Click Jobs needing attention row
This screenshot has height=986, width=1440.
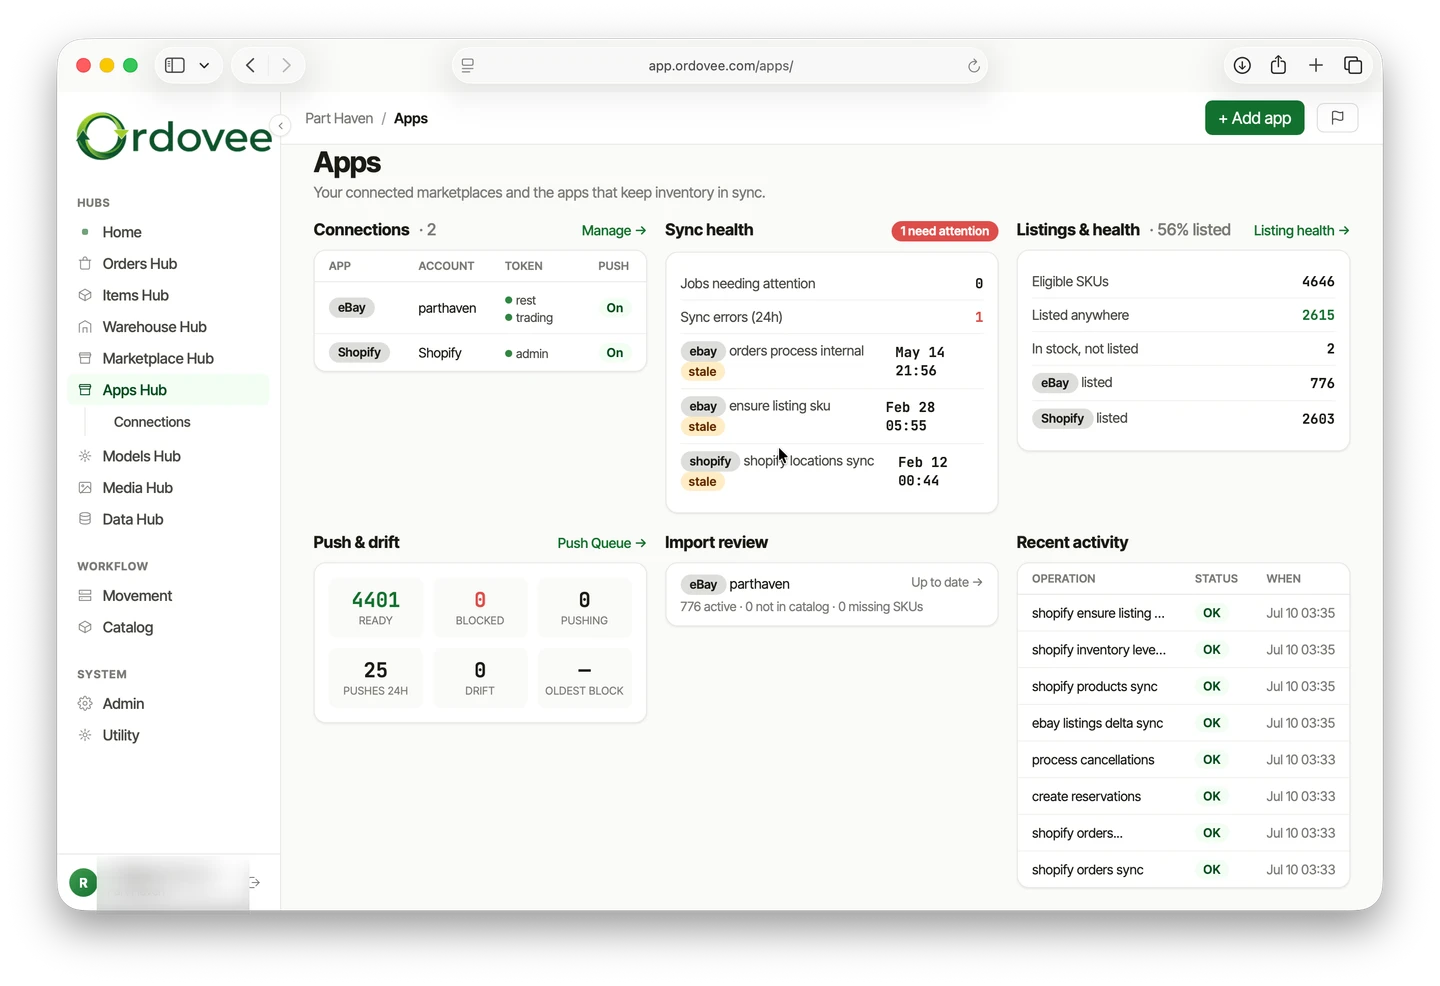tap(832, 284)
